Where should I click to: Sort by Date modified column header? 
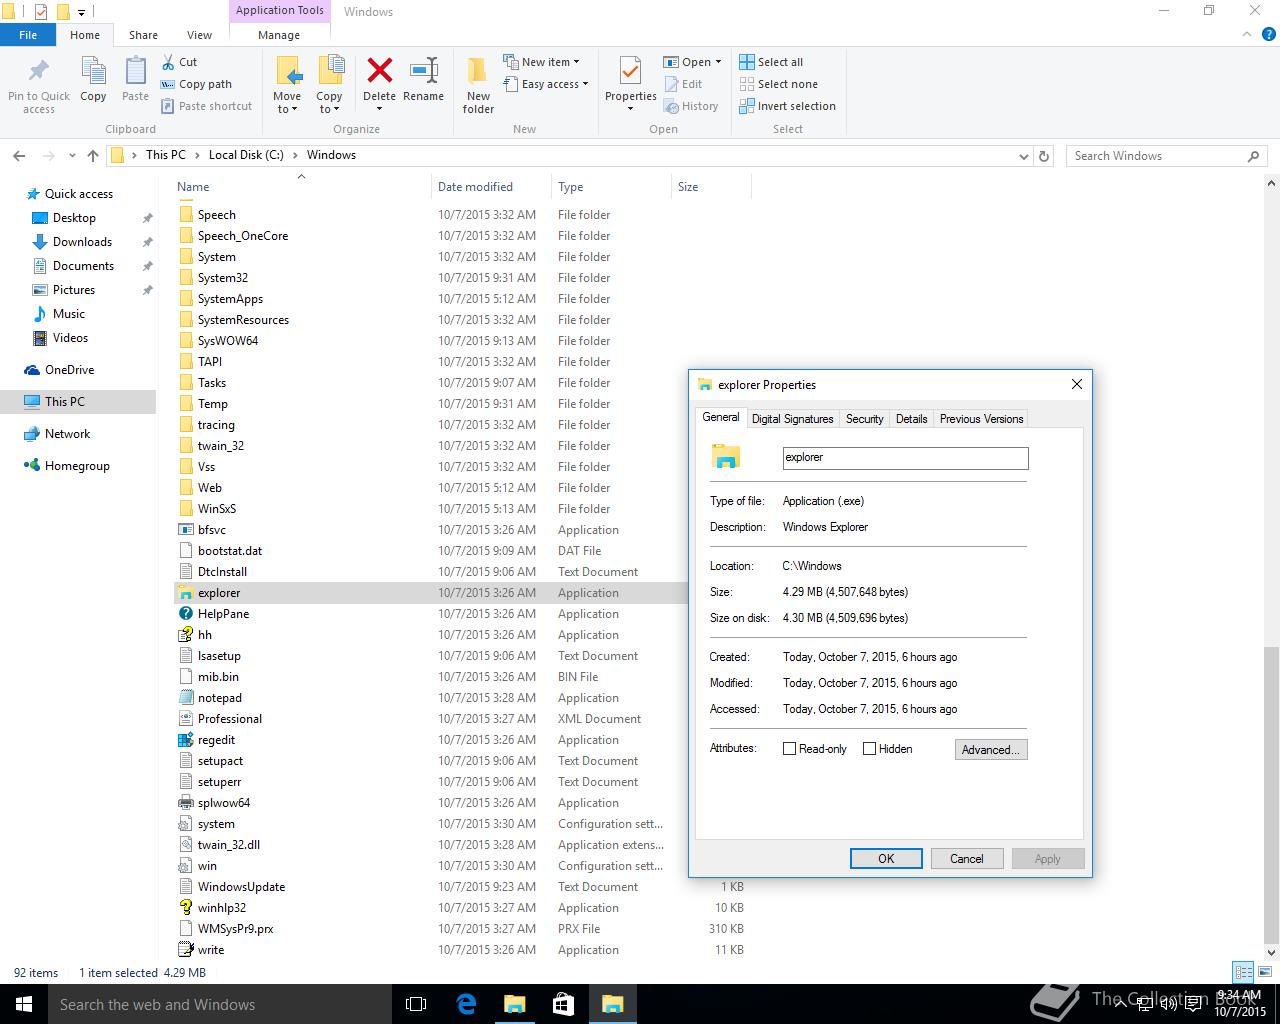(x=491, y=187)
